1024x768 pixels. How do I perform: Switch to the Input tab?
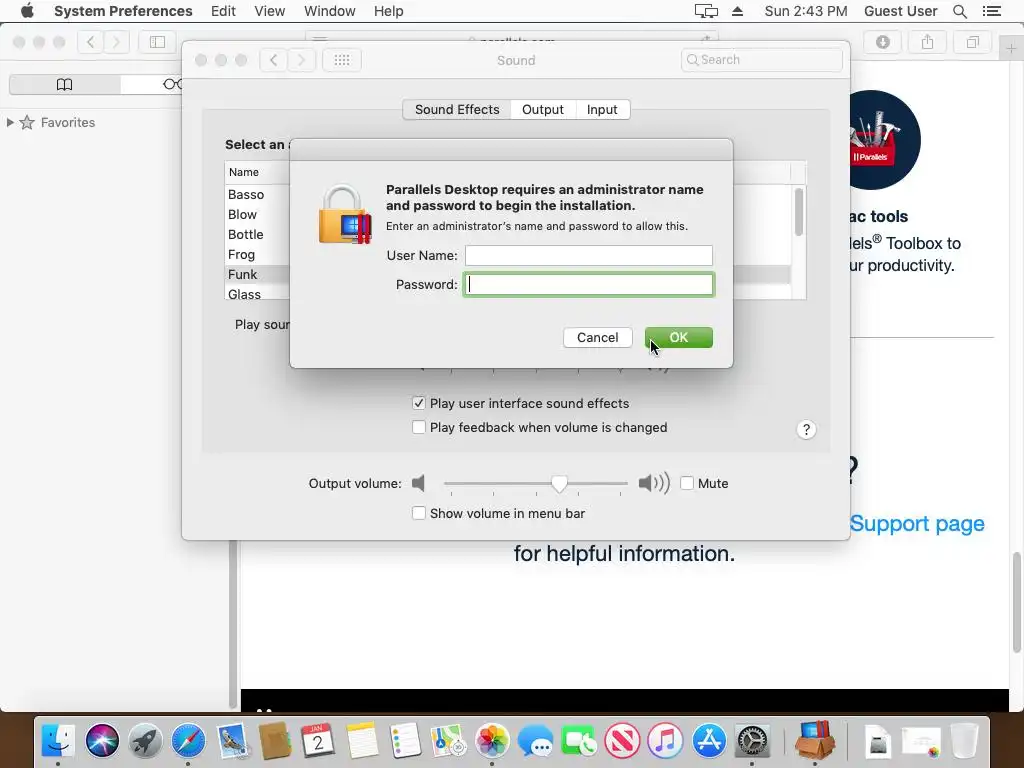602,109
